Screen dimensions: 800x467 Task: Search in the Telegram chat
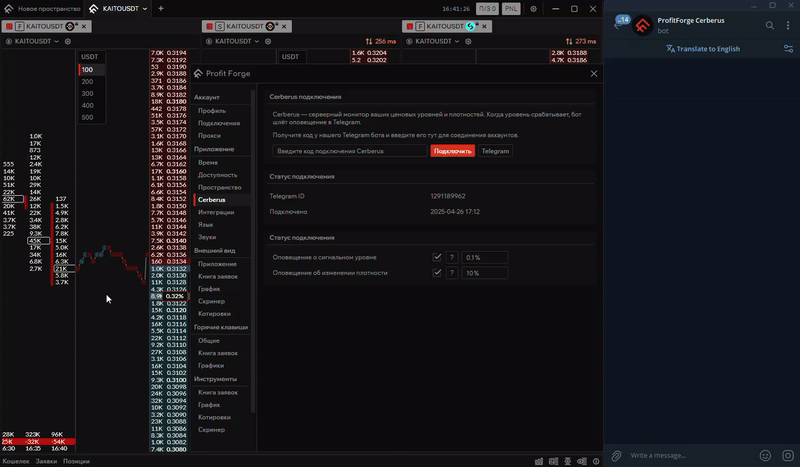pyautogui.click(x=769, y=25)
